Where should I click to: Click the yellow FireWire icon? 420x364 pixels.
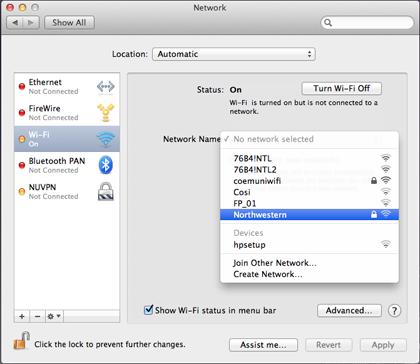[106, 113]
